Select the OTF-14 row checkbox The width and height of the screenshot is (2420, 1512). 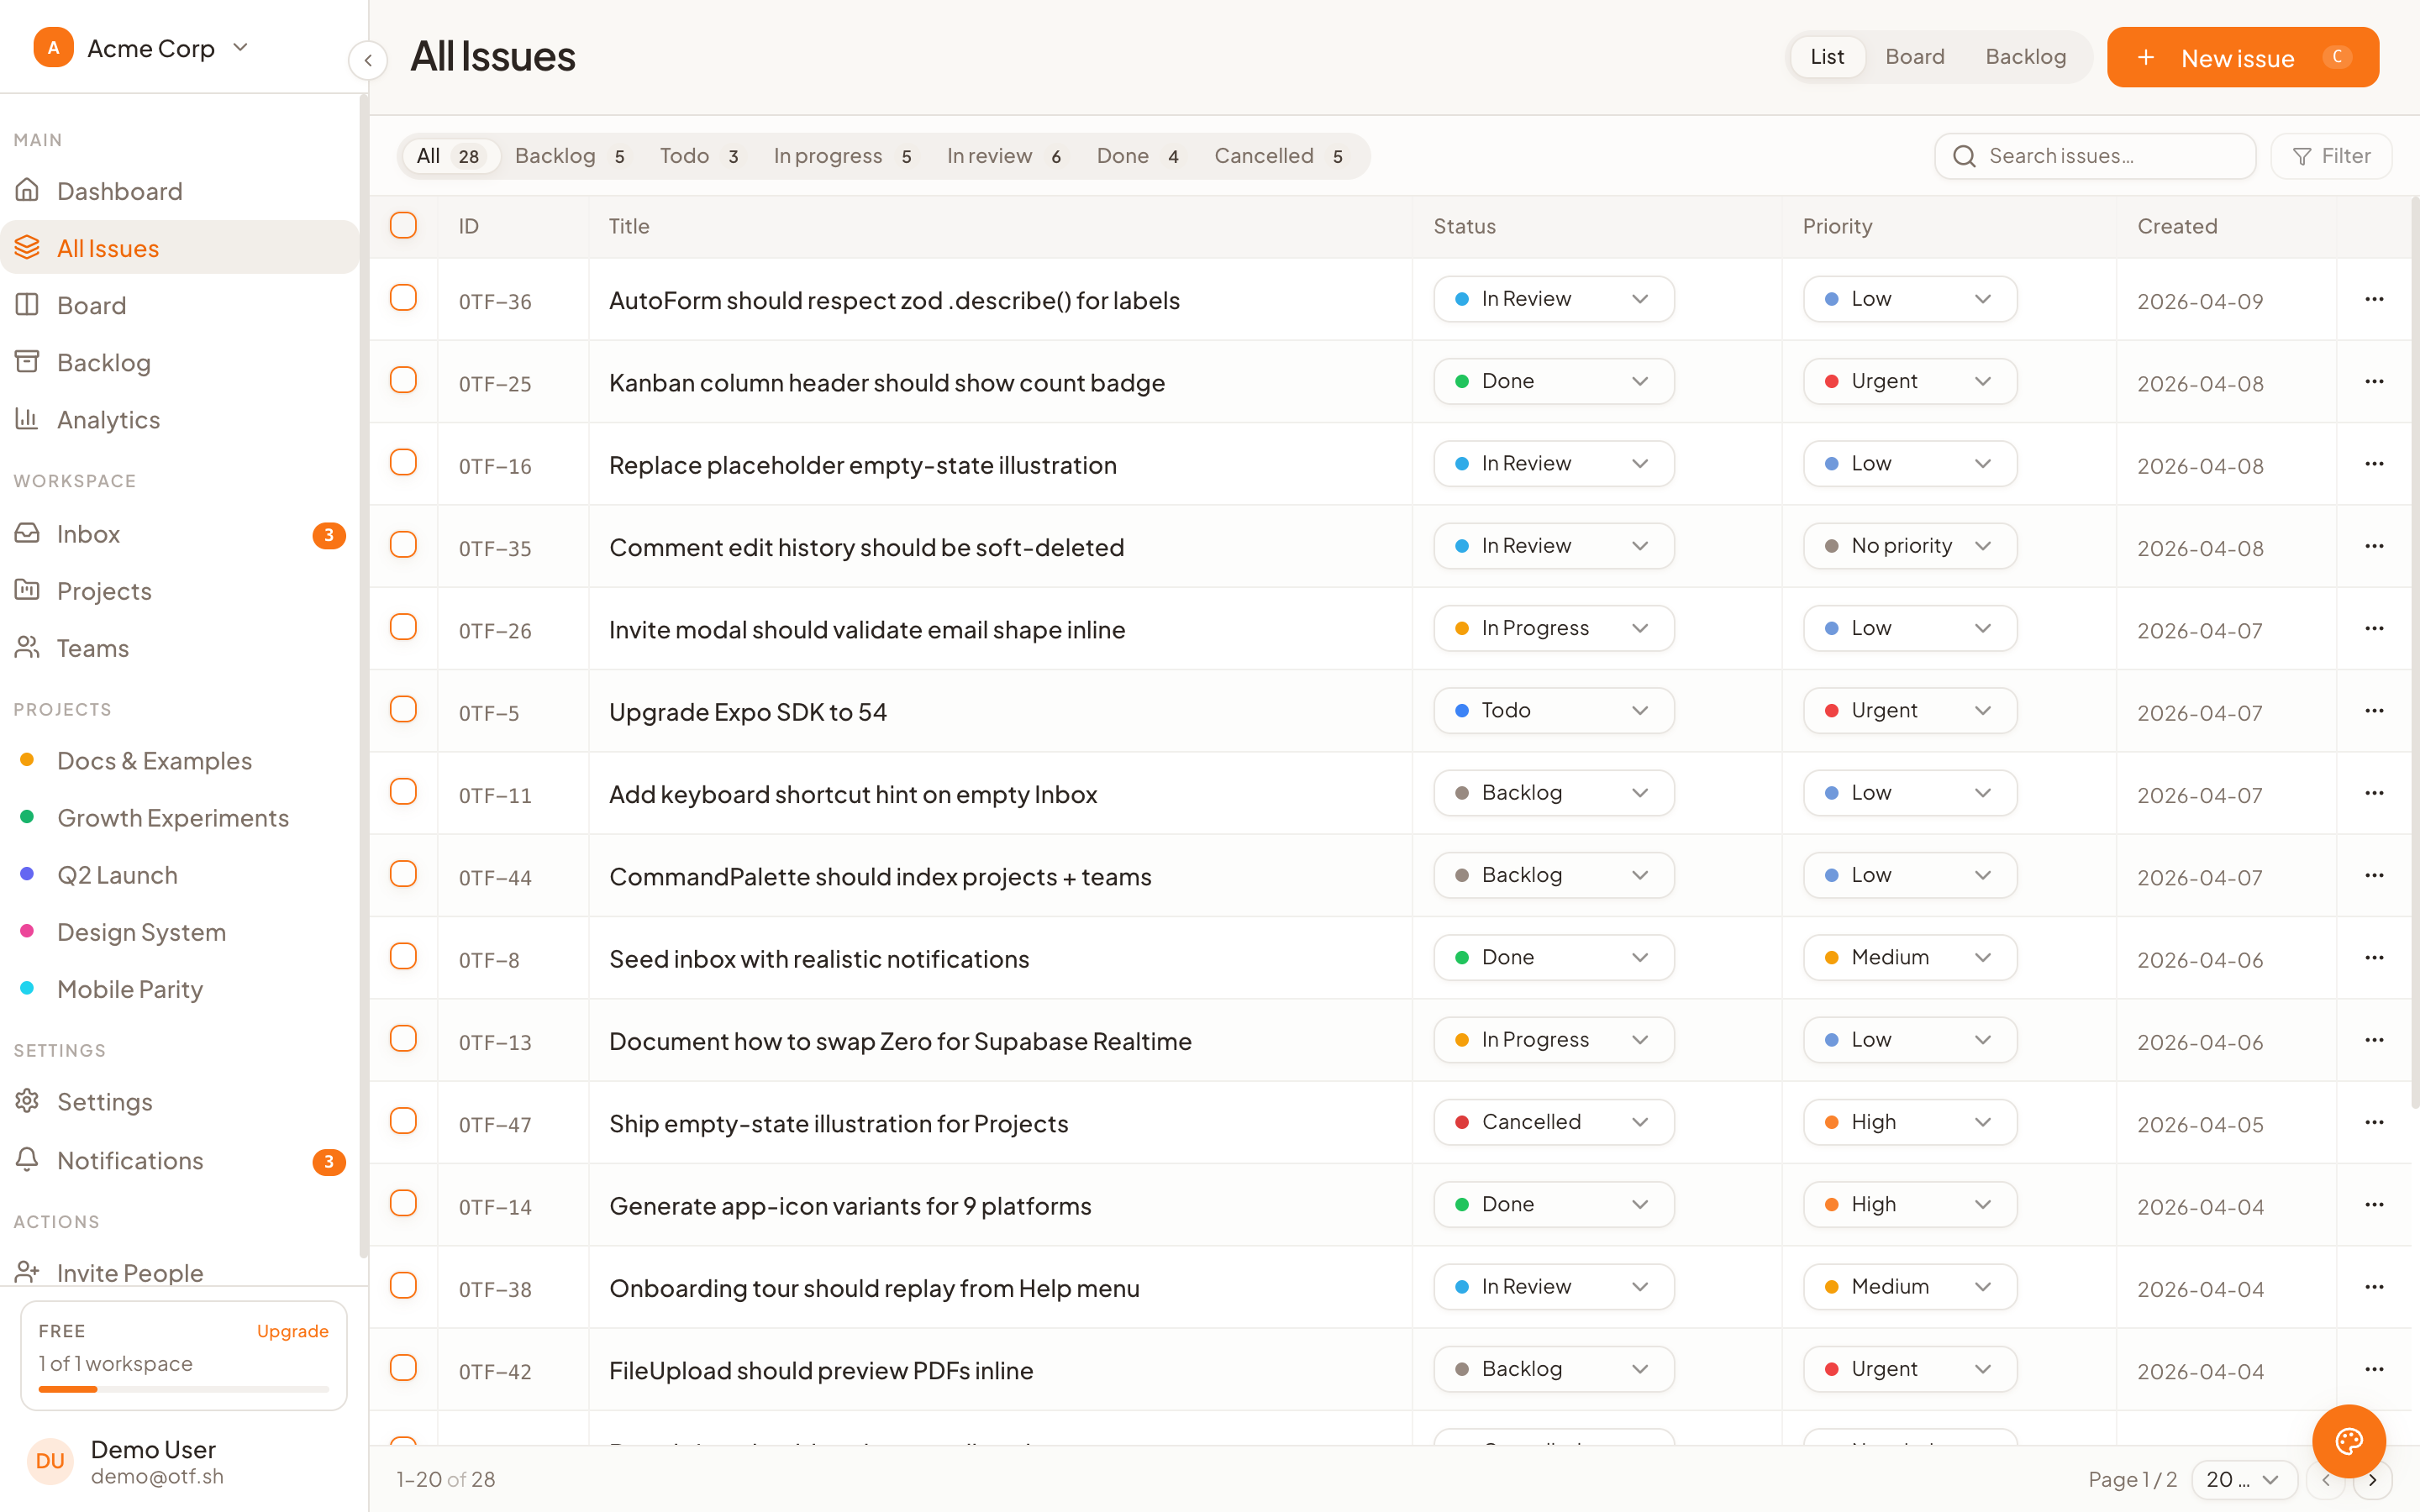403,1203
